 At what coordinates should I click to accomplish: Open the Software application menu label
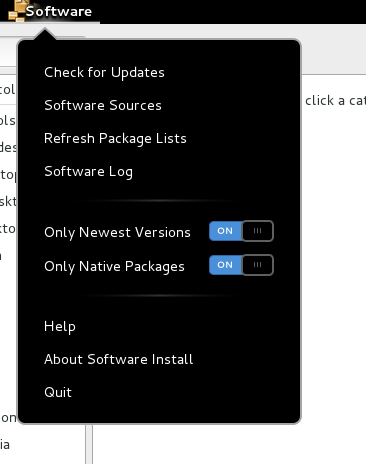59,11
